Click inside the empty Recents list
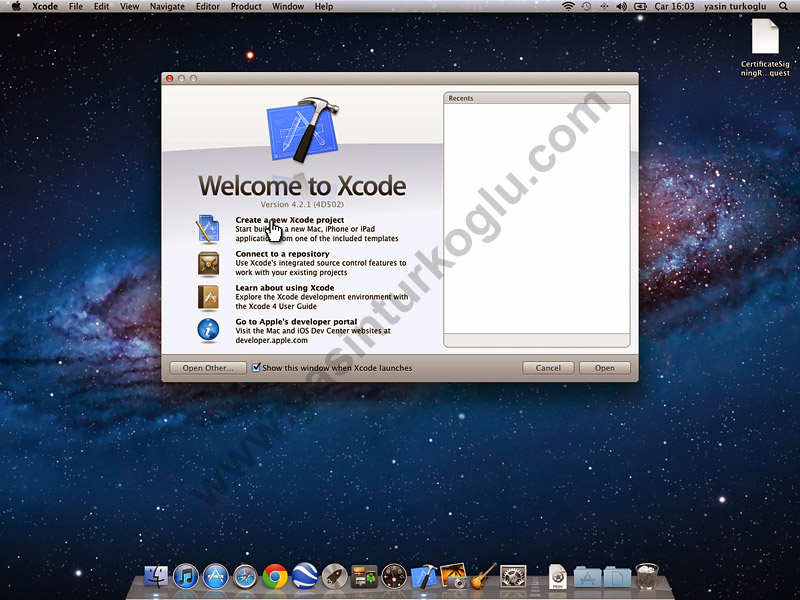The image size is (800, 600). [x=537, y=218]
